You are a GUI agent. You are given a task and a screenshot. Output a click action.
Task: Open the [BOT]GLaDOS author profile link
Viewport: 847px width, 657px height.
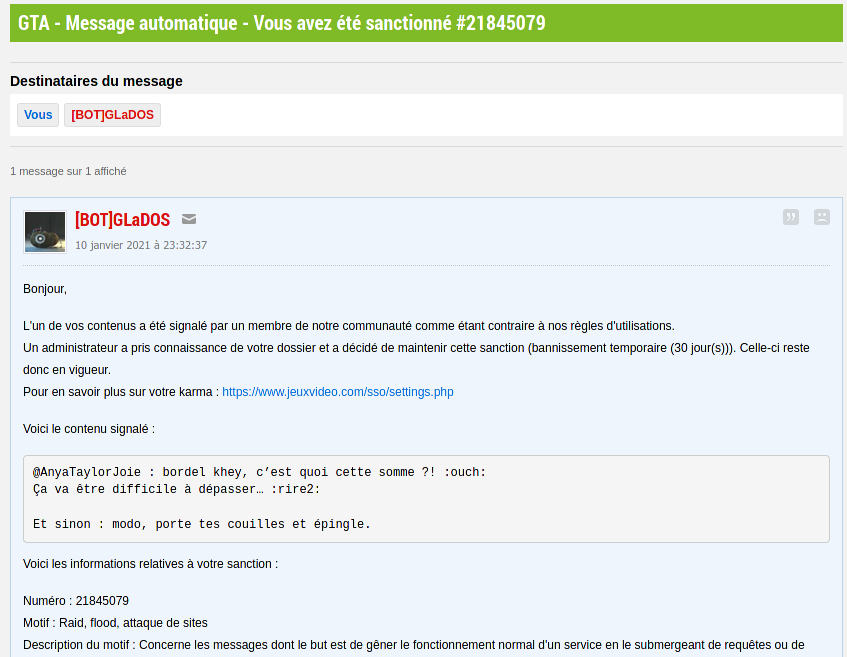tap(122, 220)
